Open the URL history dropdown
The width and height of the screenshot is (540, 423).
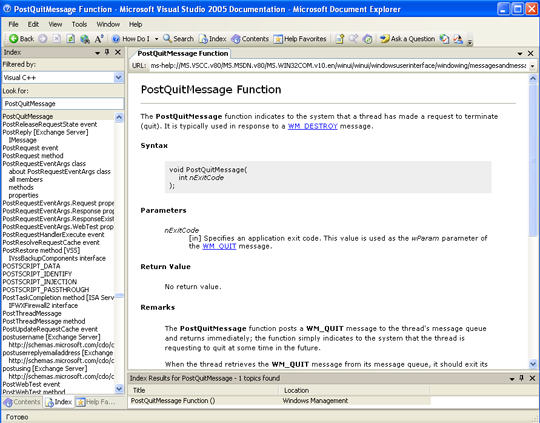pos(532,66)
